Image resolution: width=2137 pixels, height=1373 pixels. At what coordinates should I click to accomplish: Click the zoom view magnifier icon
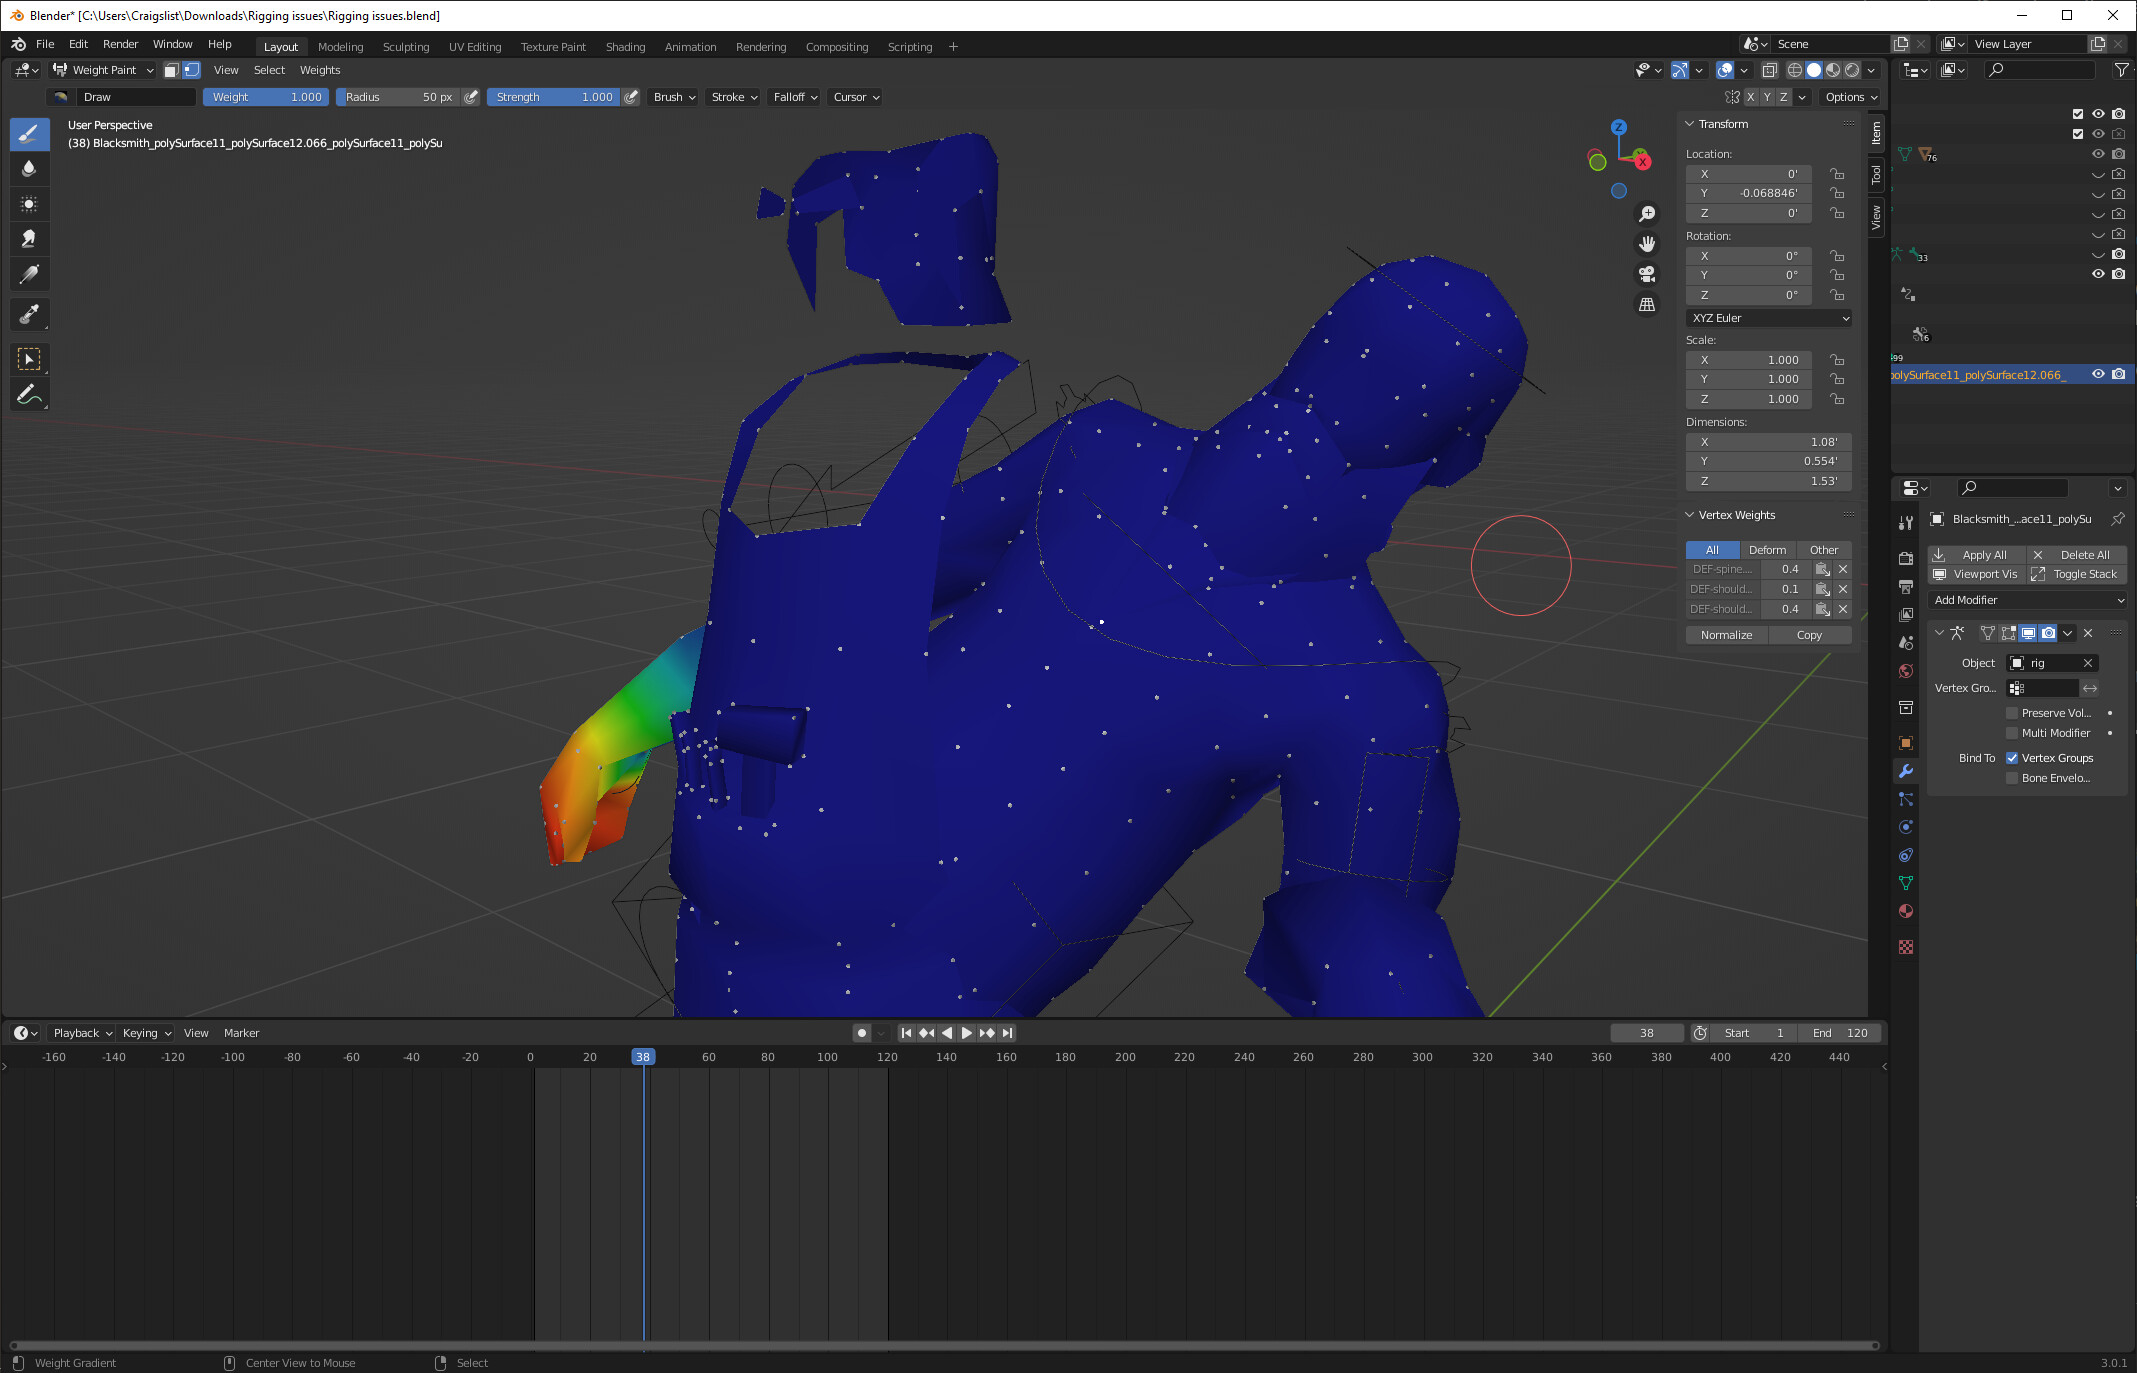1647,214
